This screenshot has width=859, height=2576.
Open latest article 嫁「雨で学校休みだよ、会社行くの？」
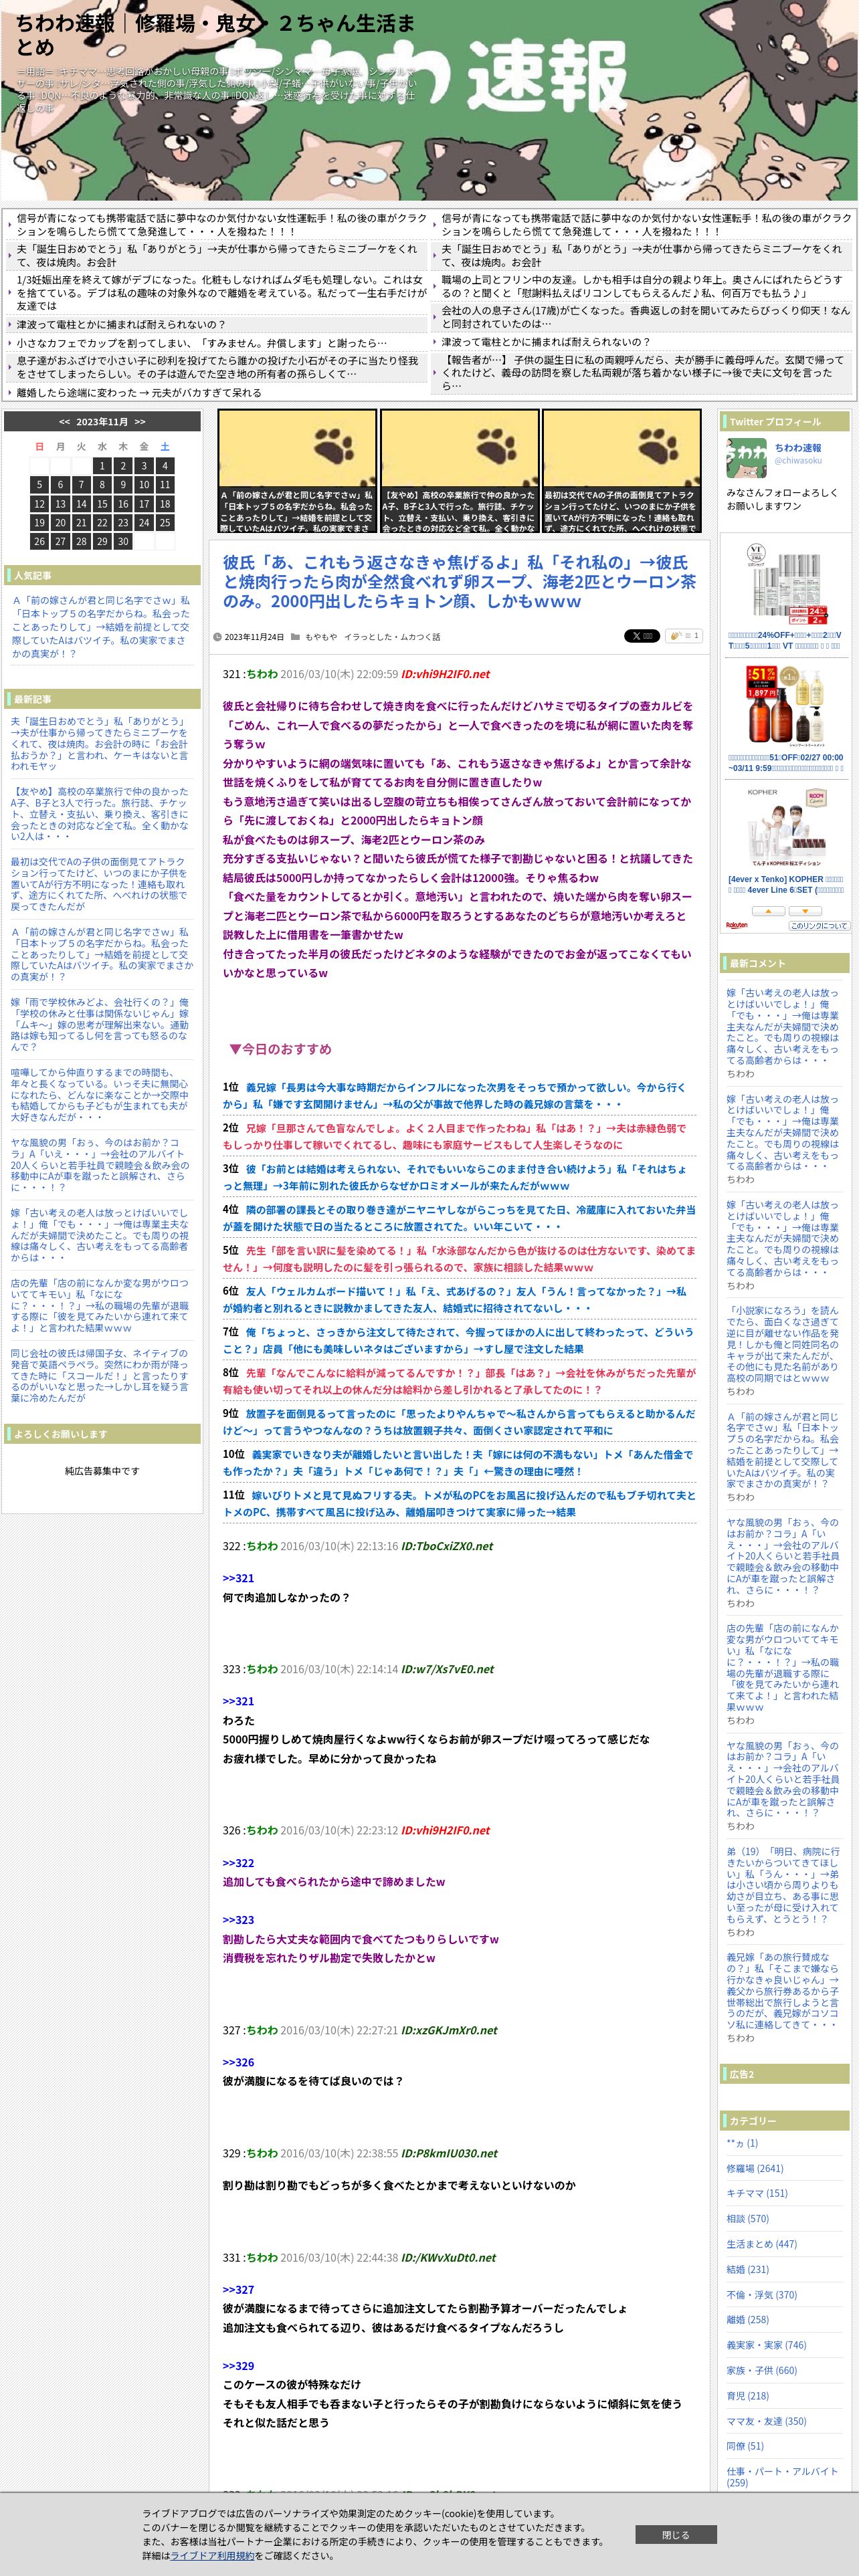(100, 1025)
